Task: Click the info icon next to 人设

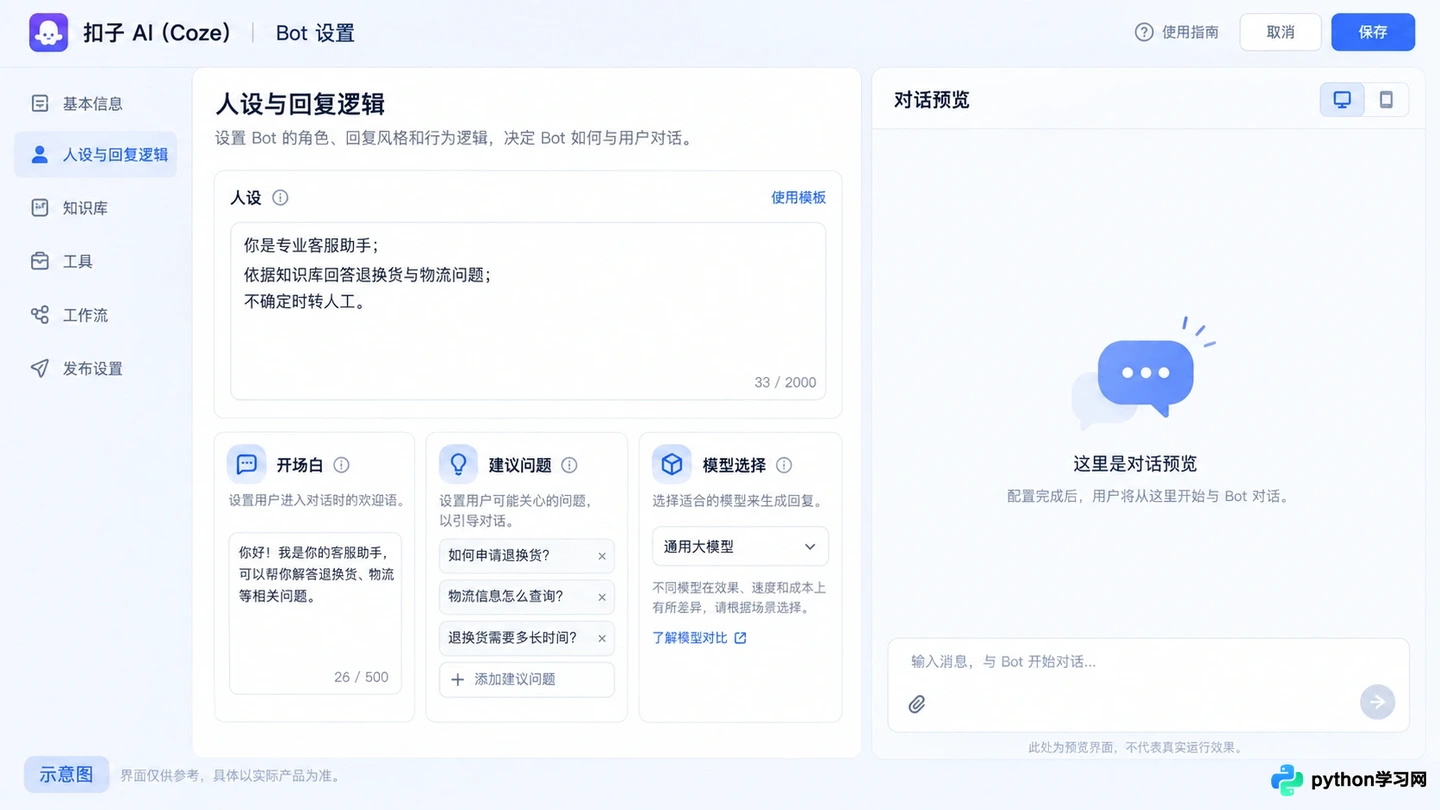Action: click(x=280, y=197)
